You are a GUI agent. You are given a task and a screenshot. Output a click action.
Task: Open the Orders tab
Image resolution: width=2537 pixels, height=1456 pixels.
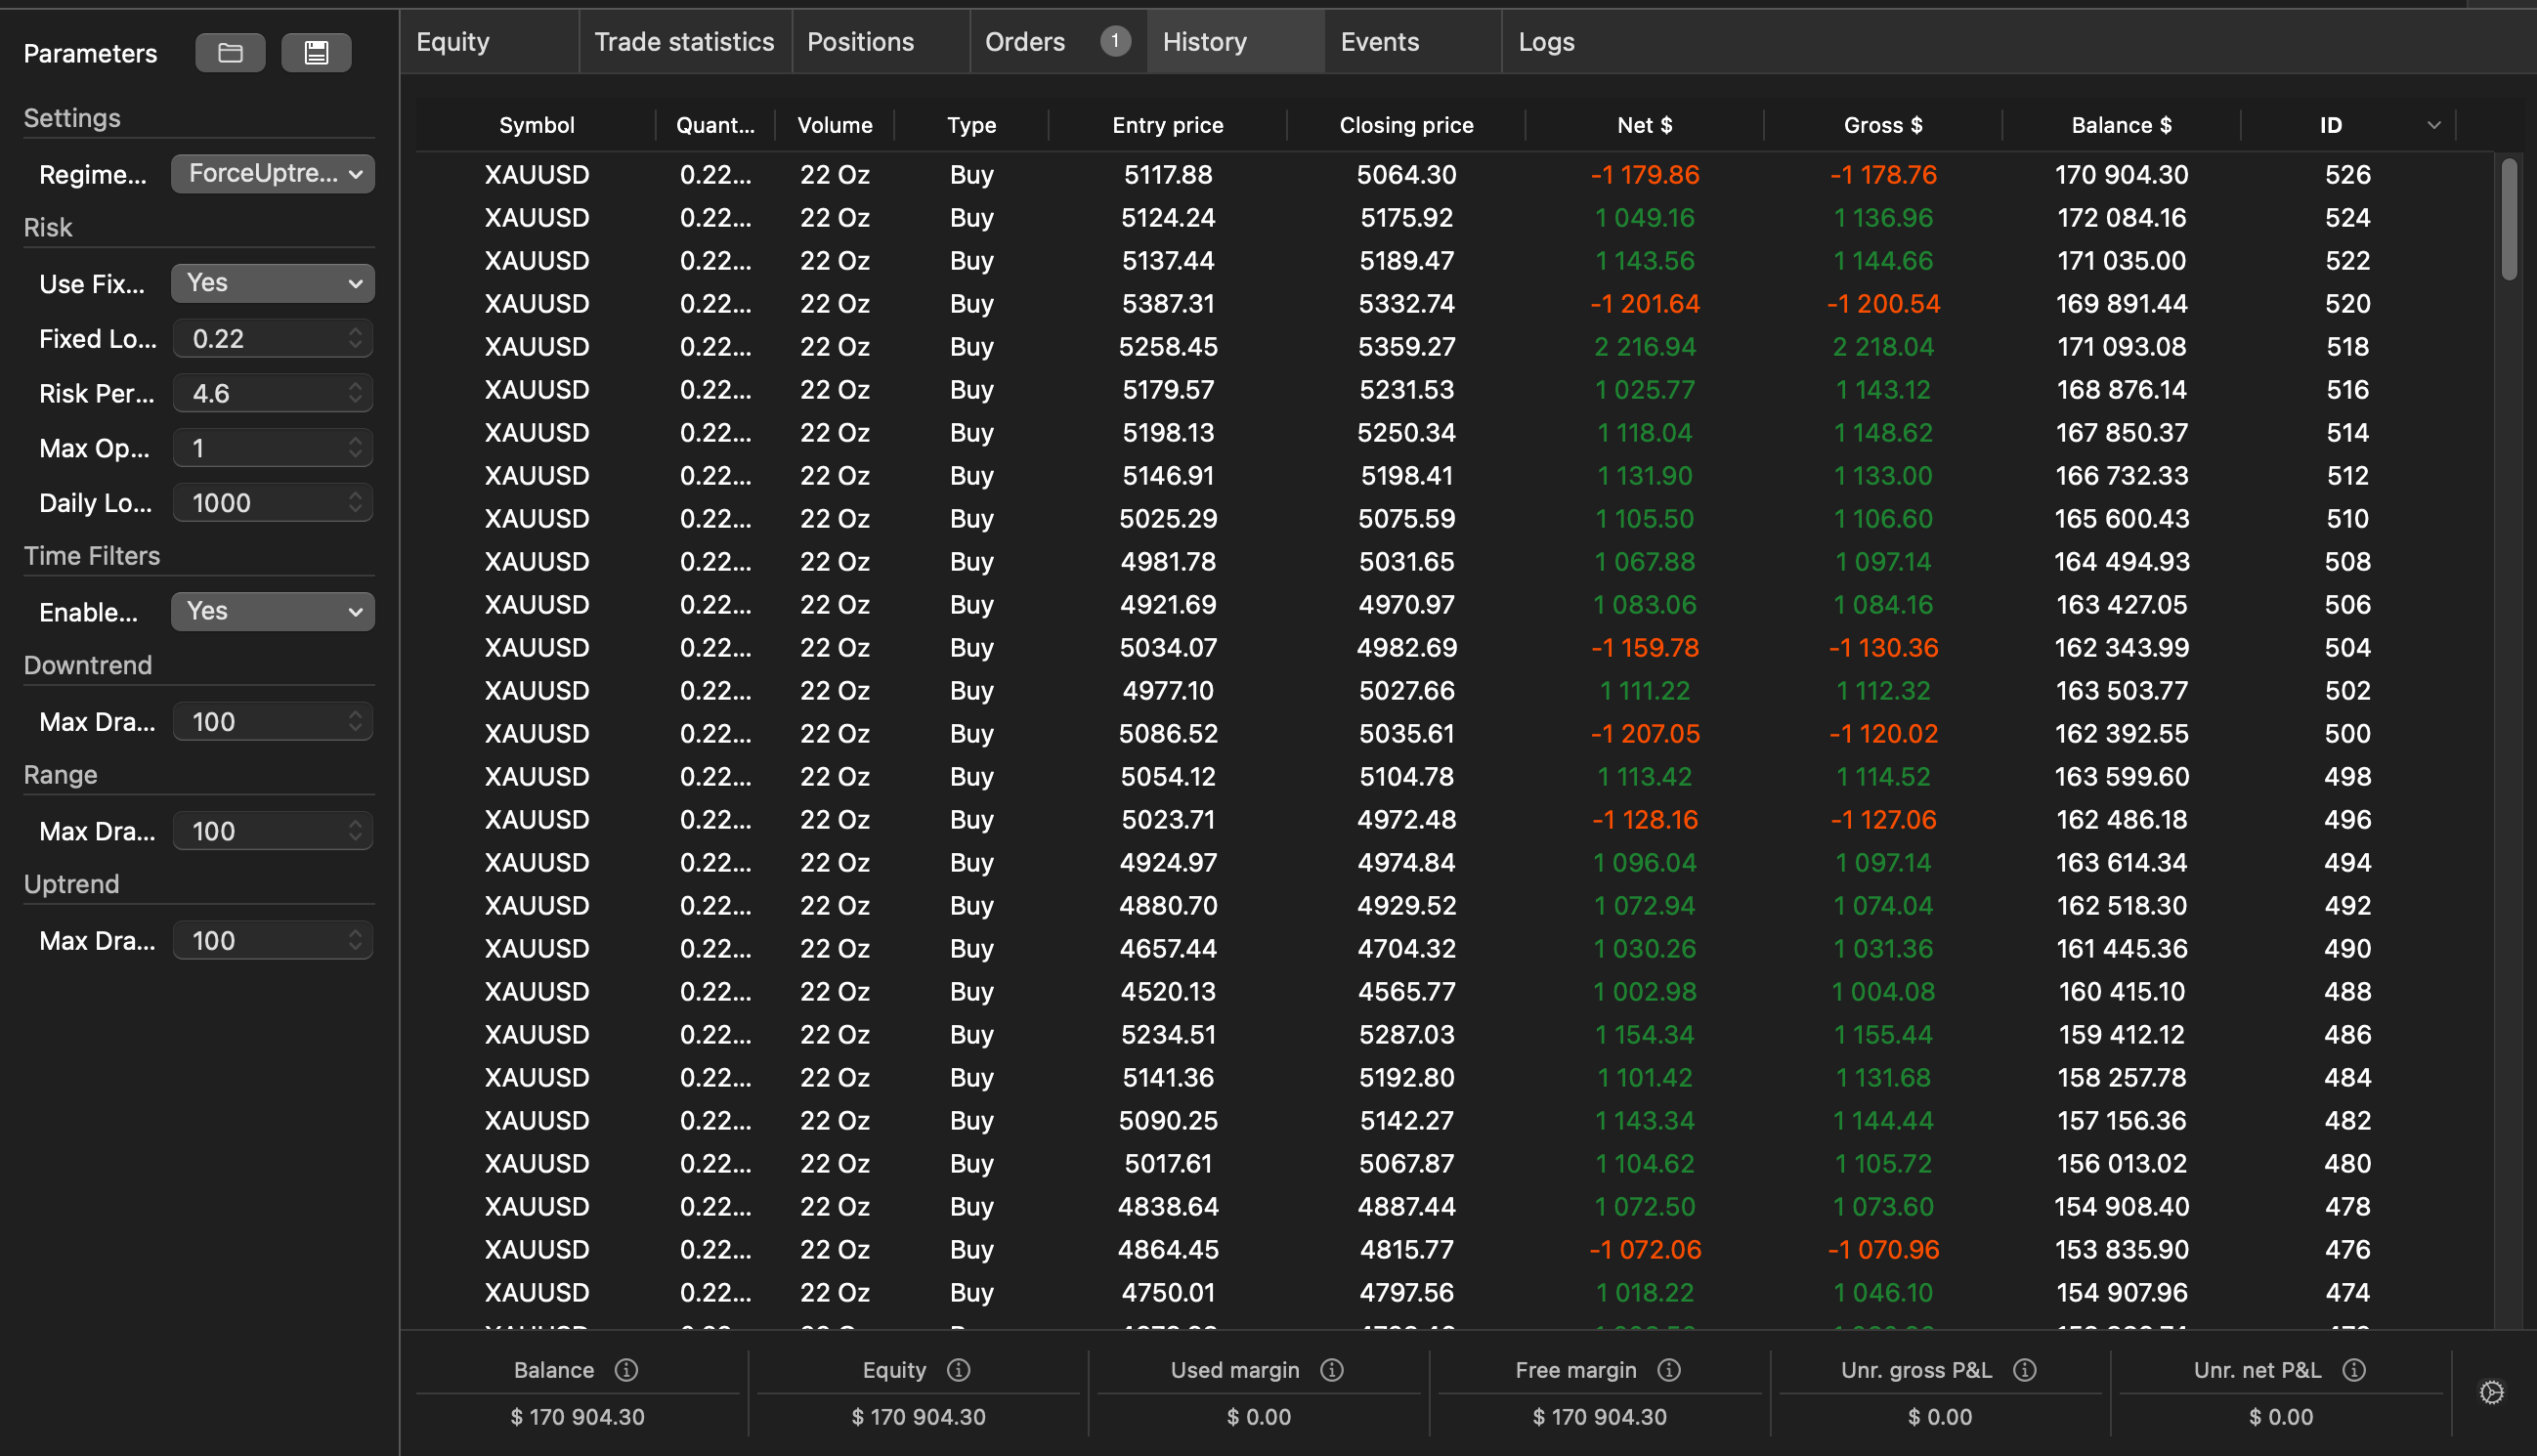tap(1025, 42)
